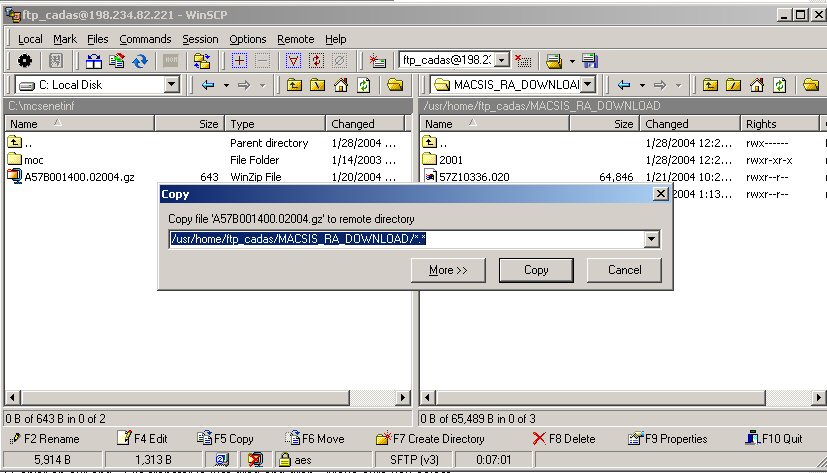
Task: Click the Synchronize directories toolbar icon
Action: point(117,61)
